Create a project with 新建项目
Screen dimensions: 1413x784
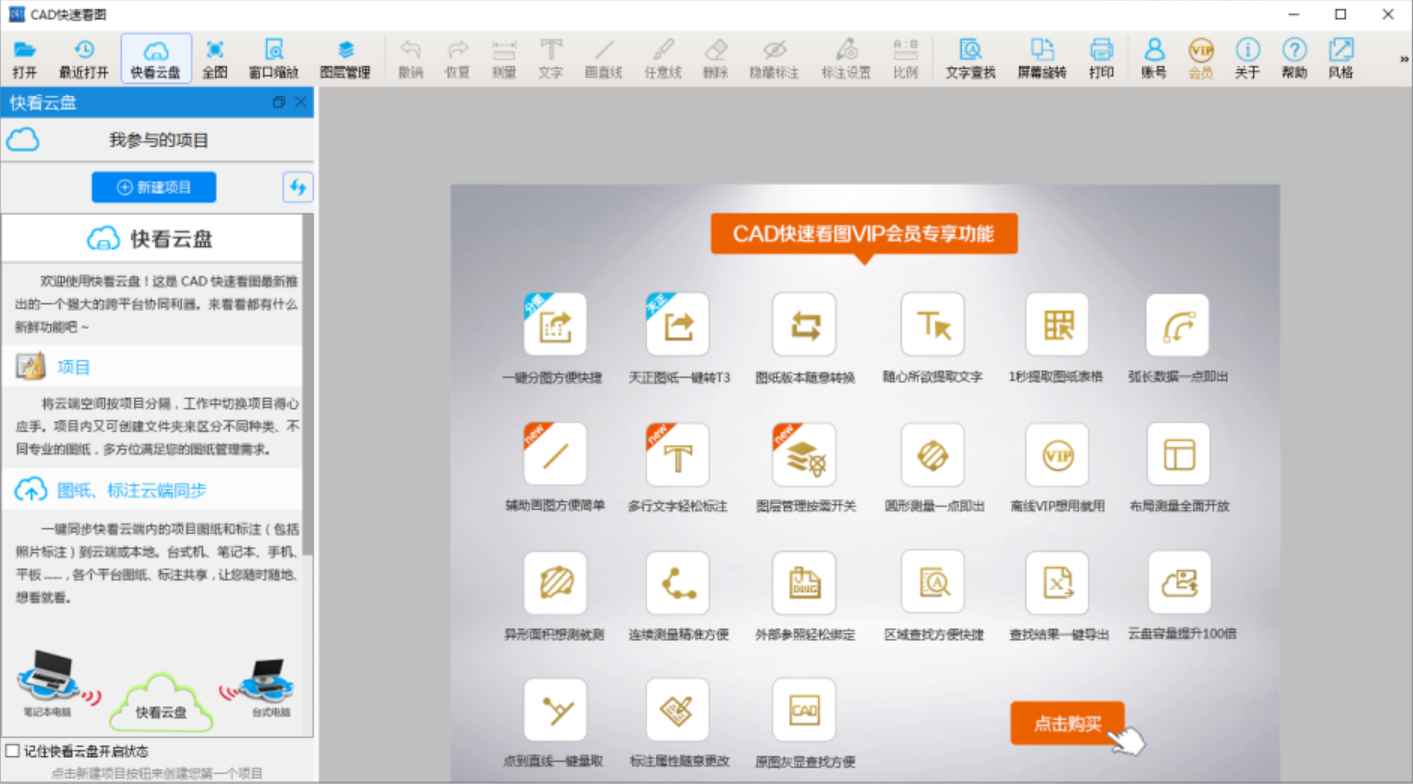click(152, 187)
